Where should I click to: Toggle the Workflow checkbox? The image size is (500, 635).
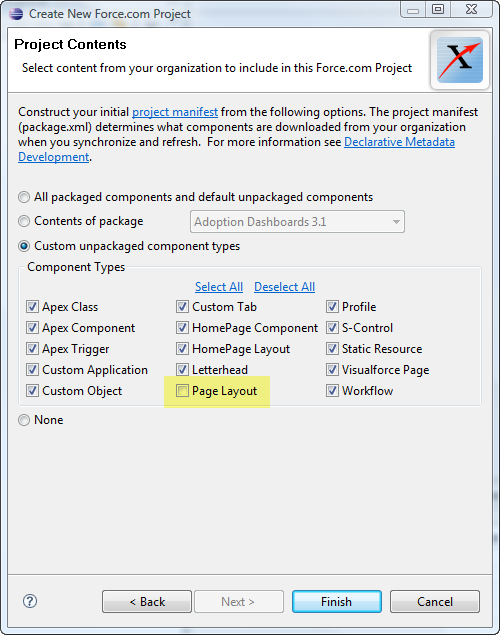click(x=332, y=391)
